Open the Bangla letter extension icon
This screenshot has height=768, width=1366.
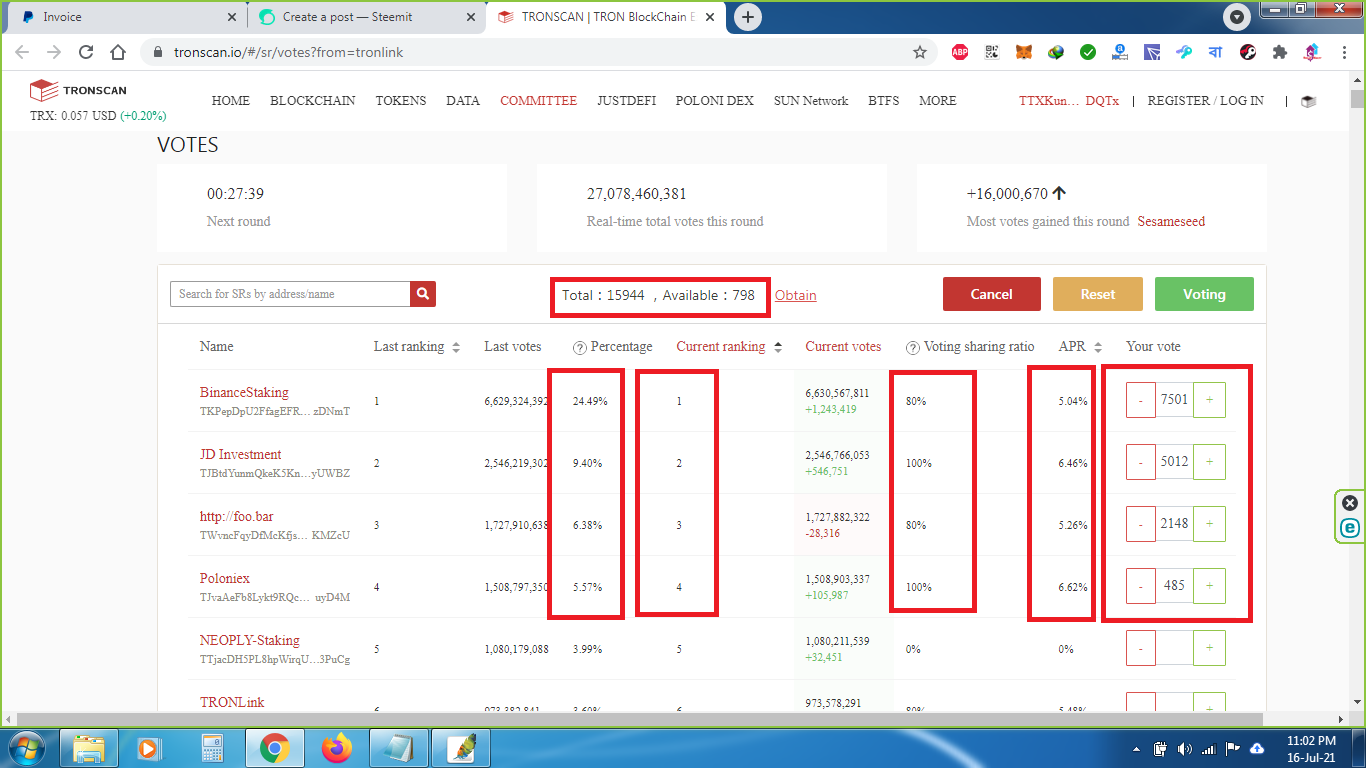click(1216, 52)
